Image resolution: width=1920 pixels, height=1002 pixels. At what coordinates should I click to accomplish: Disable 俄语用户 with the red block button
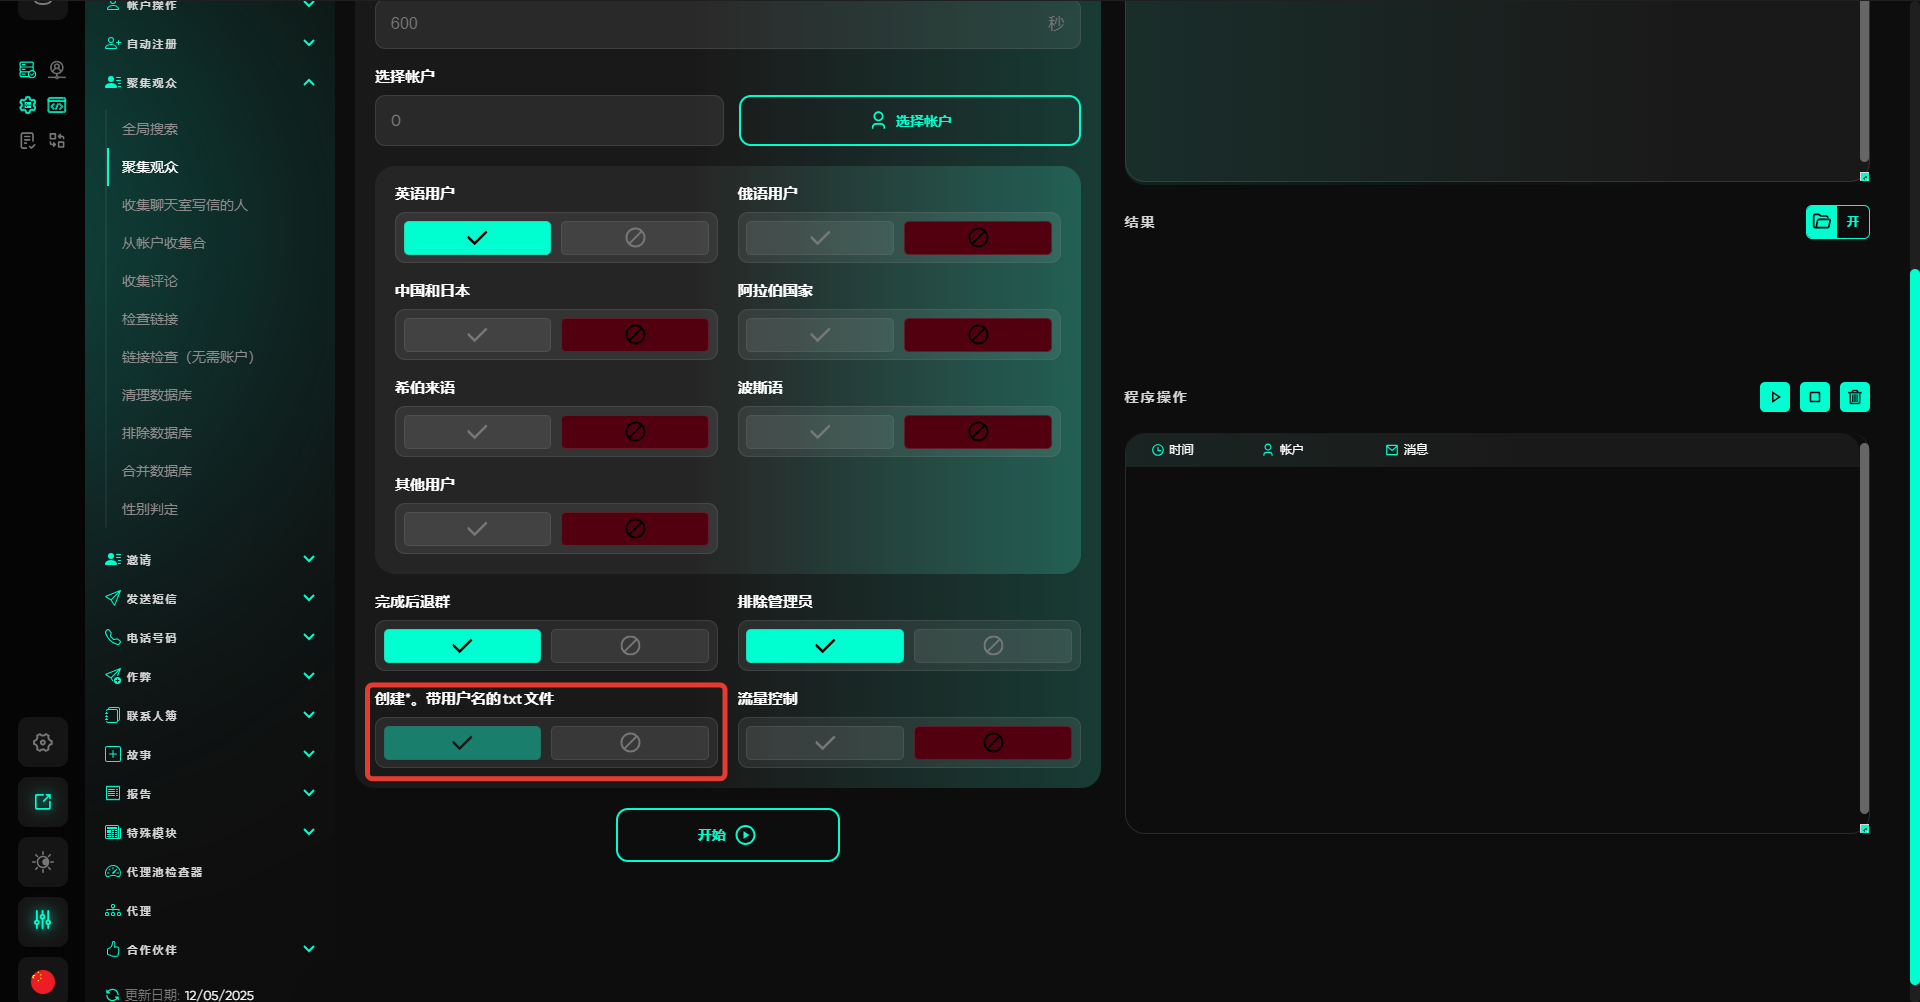pyautogui.click(x=977, y=238)
